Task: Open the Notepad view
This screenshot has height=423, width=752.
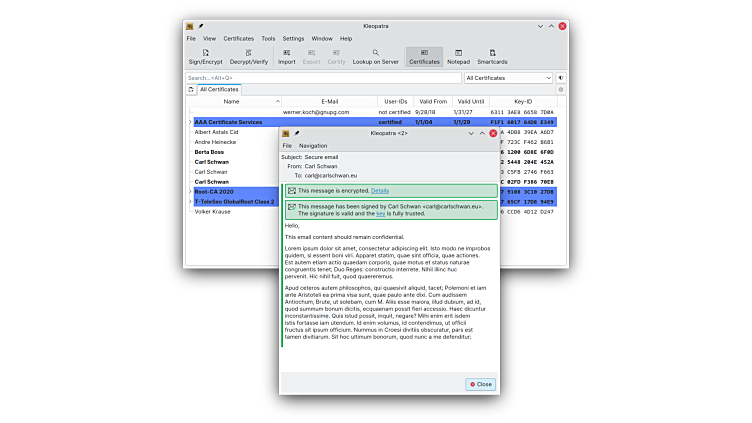Action: coord(458,56)
